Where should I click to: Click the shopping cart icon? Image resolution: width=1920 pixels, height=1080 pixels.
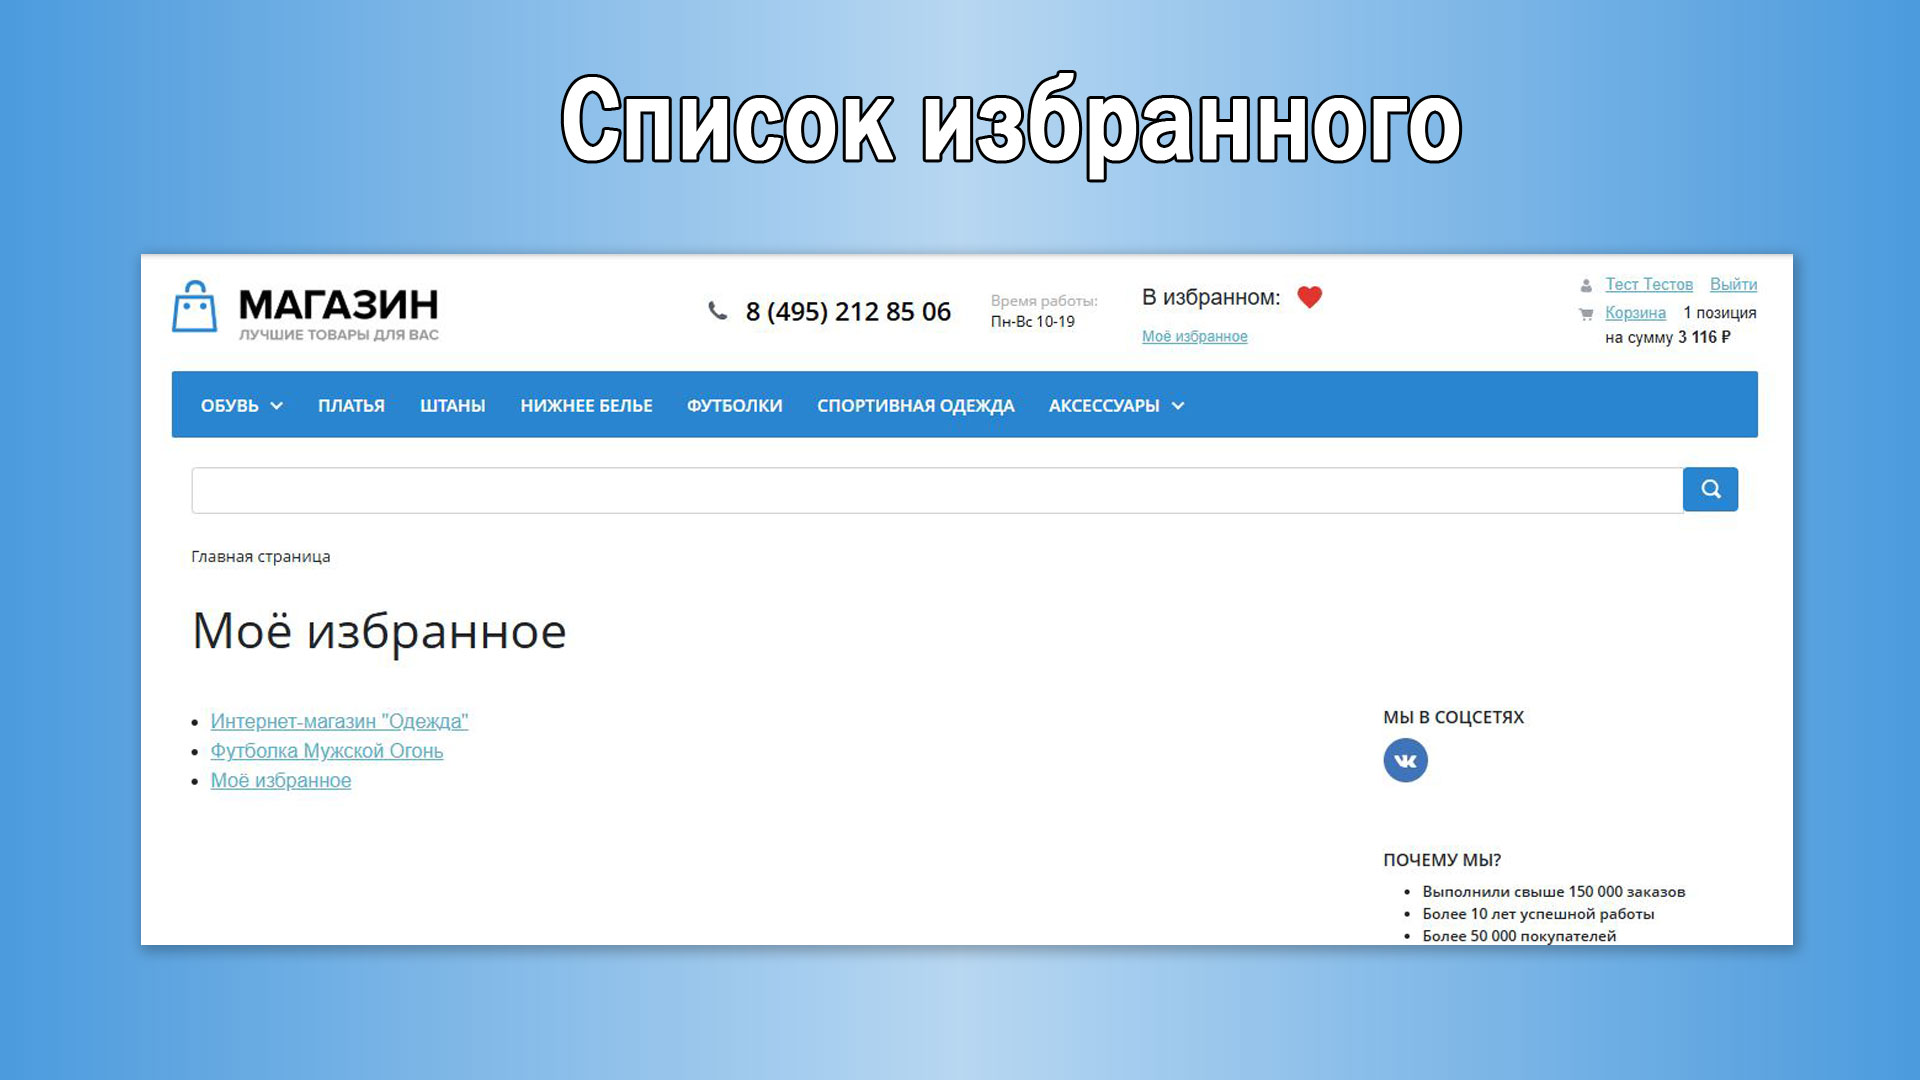[x=1586, y=314]
